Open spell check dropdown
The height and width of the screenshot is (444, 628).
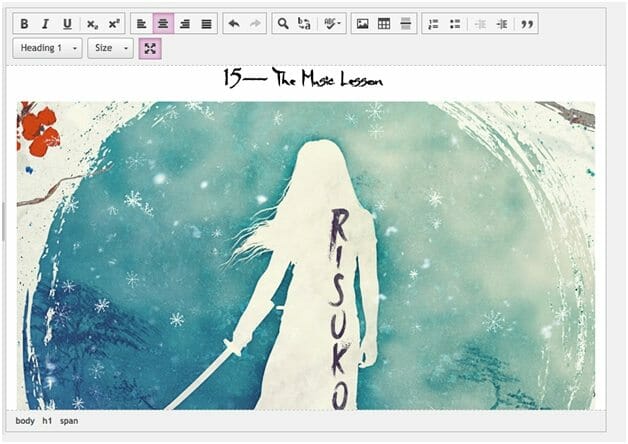click(332, 24)
